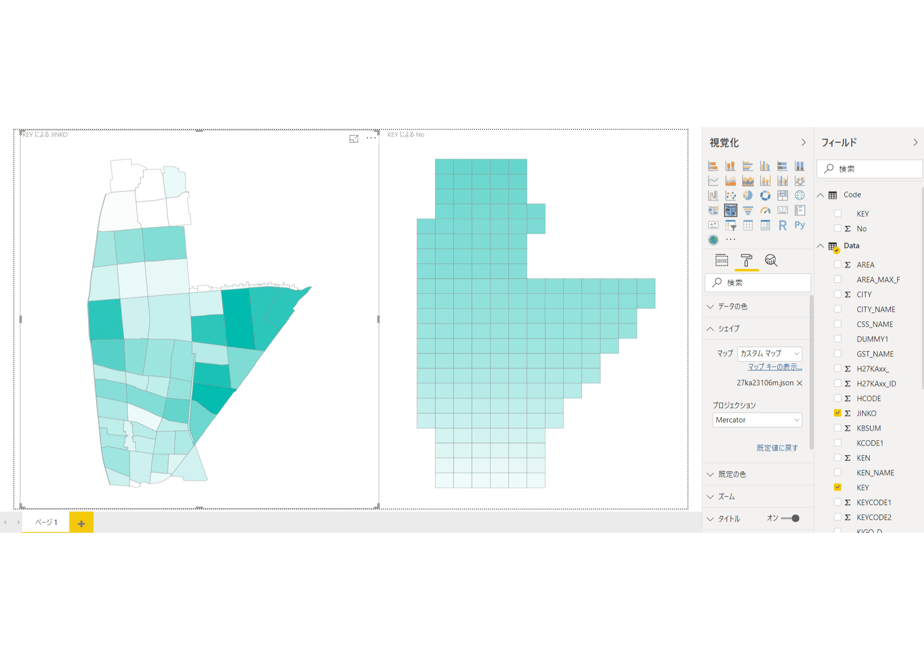
Task: Uncheck the JINKO field checkbox
Action: click(x=837, y=413)
